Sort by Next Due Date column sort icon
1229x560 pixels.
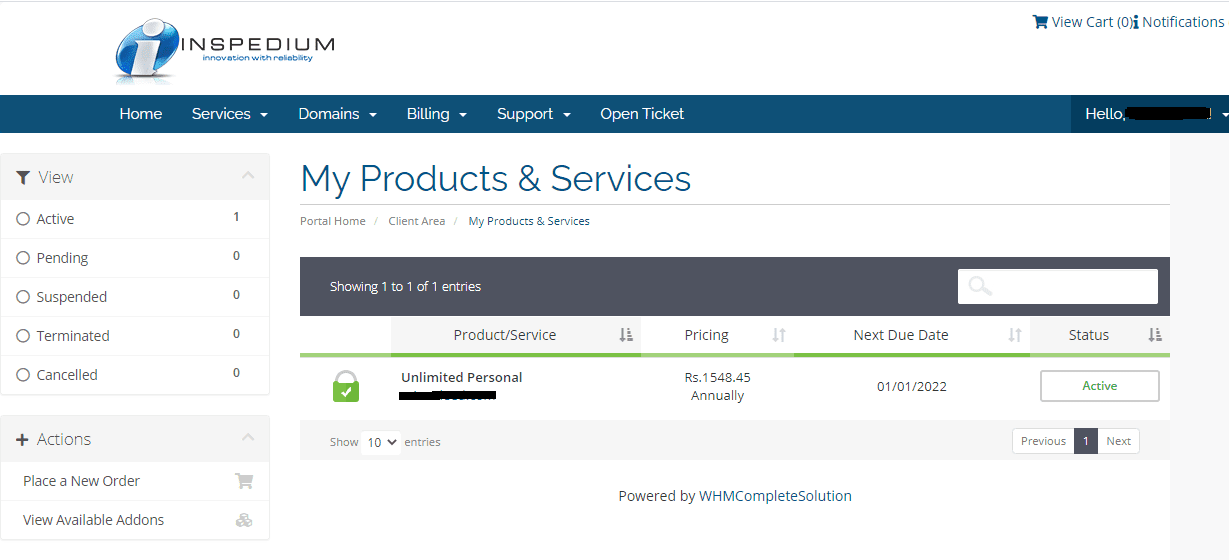pyautogui.click(x=1015, y=335)
